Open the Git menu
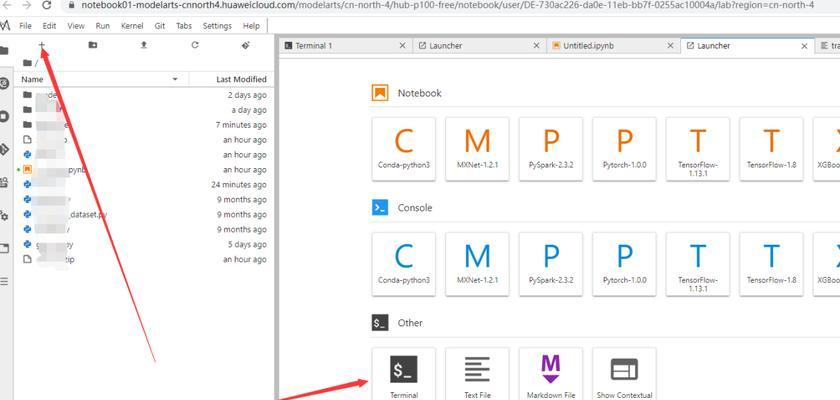 [160, 26]
